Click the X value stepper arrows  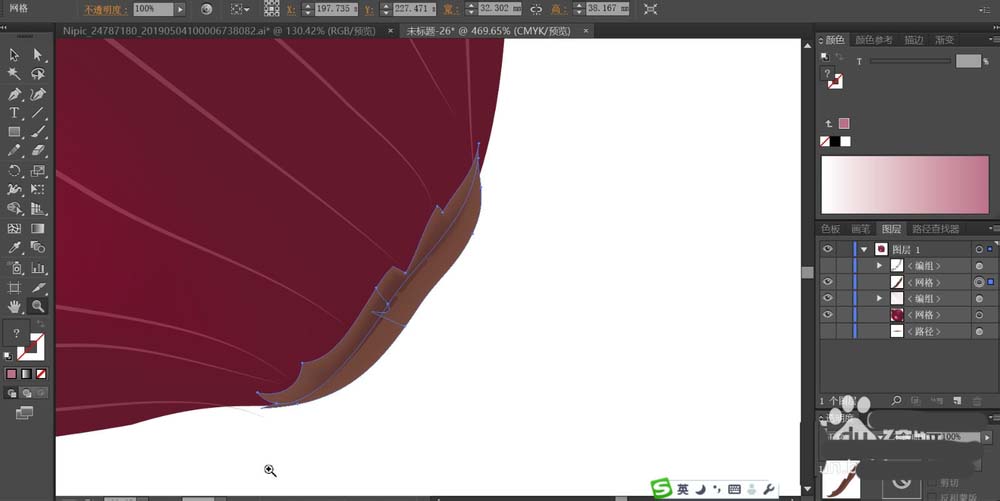click(x=308, y=9)
